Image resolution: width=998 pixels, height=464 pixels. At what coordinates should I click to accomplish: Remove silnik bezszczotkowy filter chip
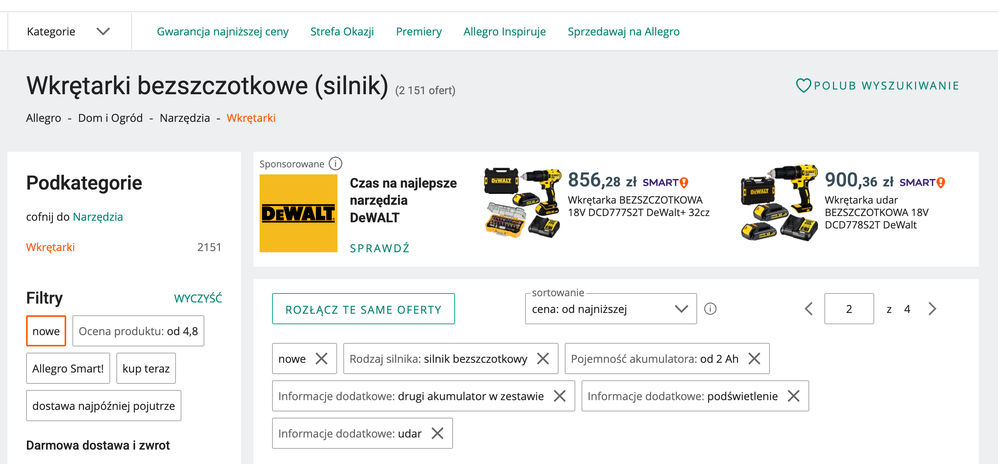tap(543, 359)
